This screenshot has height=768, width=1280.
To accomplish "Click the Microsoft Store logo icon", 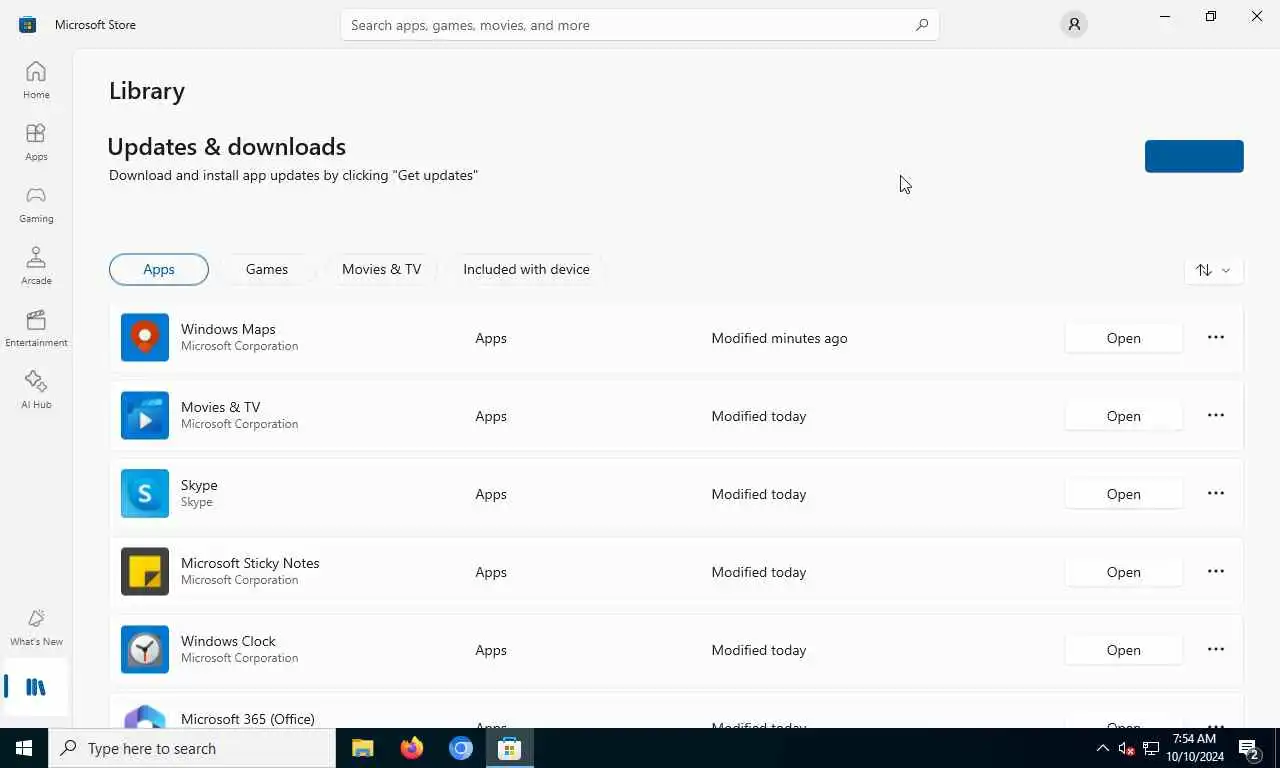I will point(27,24).
